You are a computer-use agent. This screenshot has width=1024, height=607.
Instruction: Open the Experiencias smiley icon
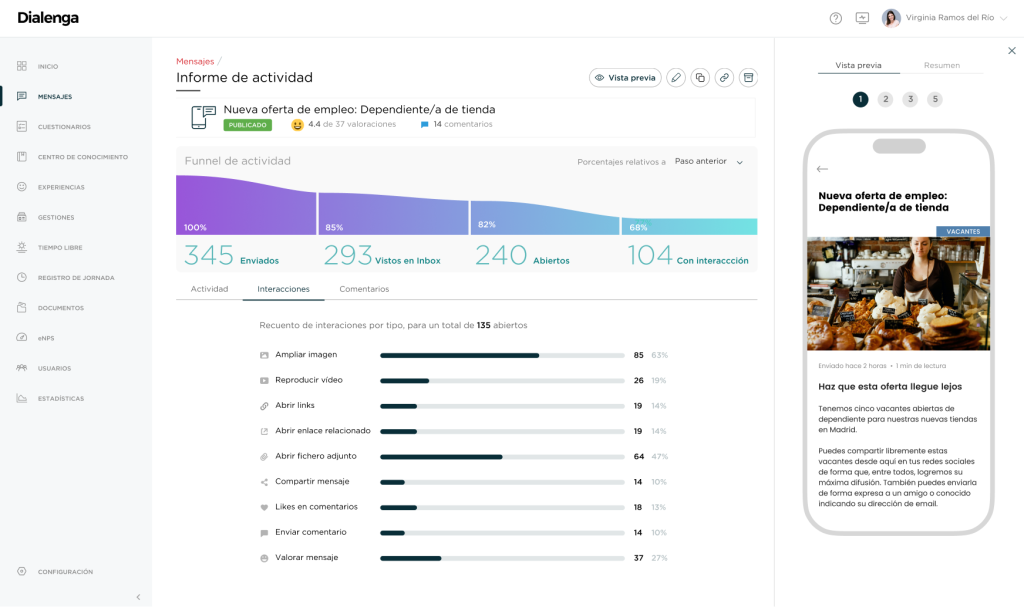tap(22, 187)
